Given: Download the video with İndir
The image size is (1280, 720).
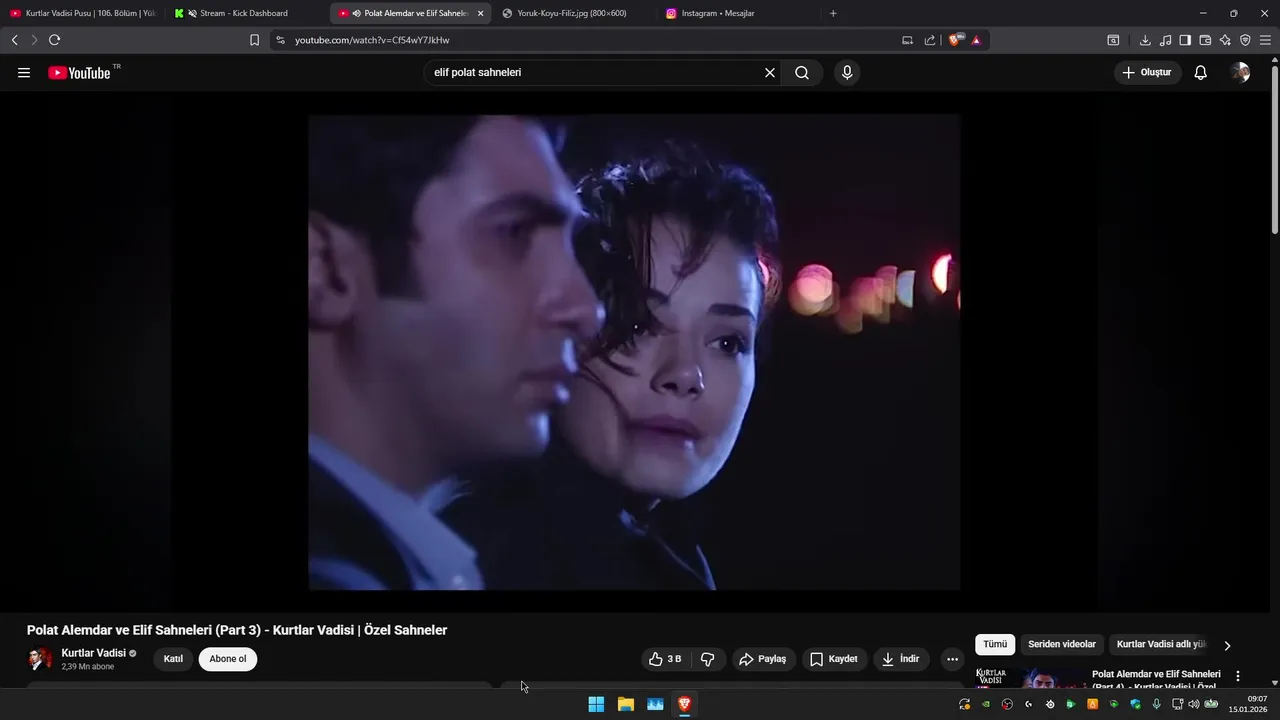Looking at the screenshot, I should point(900,659).
